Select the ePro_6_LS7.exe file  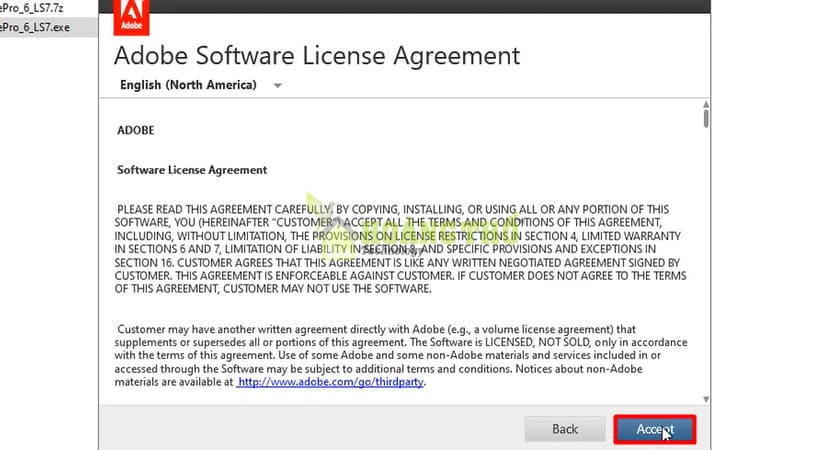point(36,27)
